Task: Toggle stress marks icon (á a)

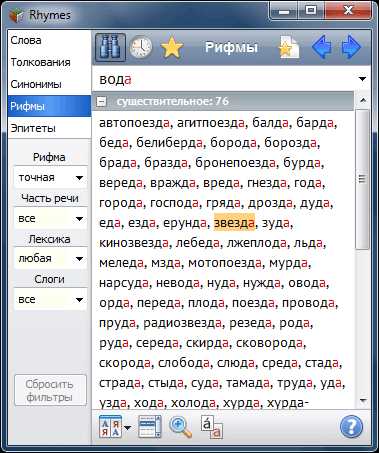Action: [211, 427]
